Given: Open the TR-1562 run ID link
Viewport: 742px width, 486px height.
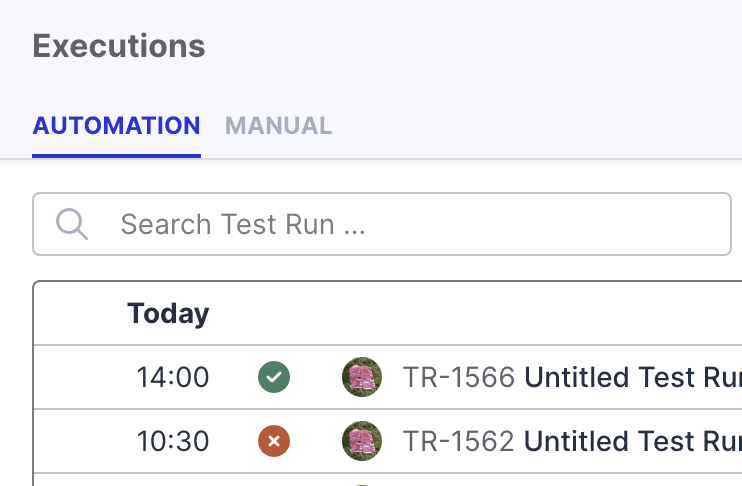Looking at the screenshot, I should click(x=458, y=441).
